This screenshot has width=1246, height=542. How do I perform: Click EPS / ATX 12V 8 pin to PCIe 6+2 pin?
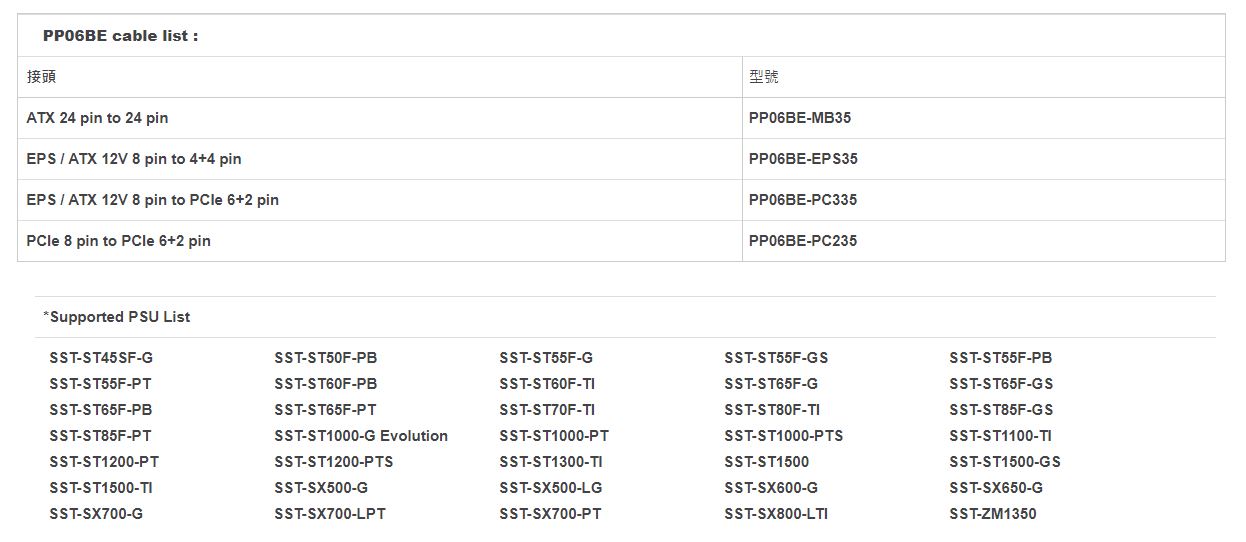(x=153, y=200)
